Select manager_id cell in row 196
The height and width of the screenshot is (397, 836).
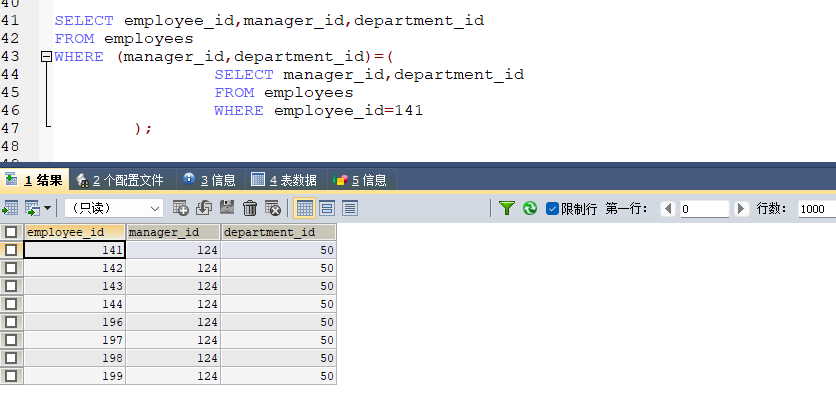tap(173, 322)
